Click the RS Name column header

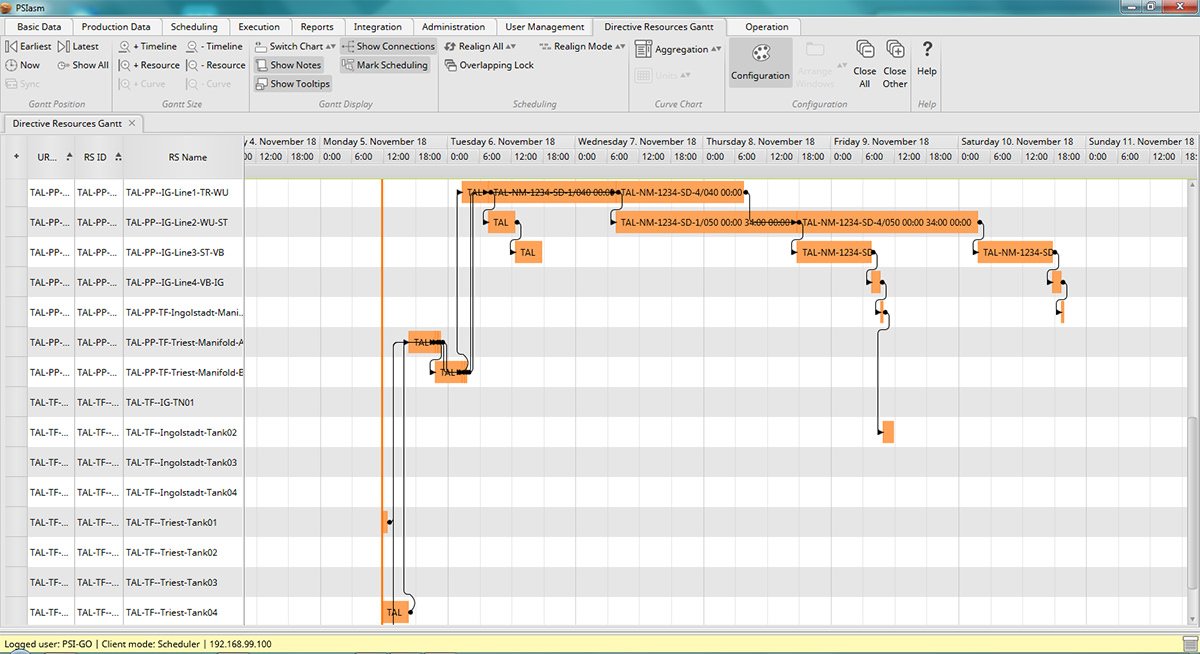click(183, 157)
